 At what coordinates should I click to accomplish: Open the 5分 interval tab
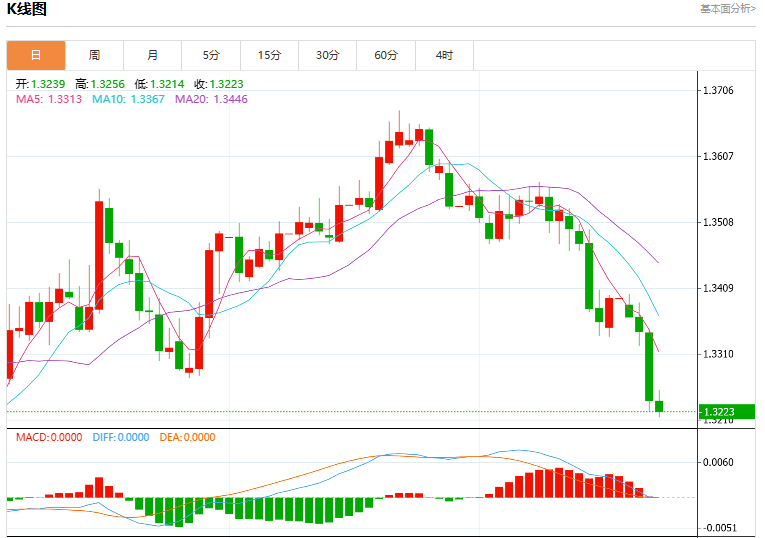click(211, 55)
